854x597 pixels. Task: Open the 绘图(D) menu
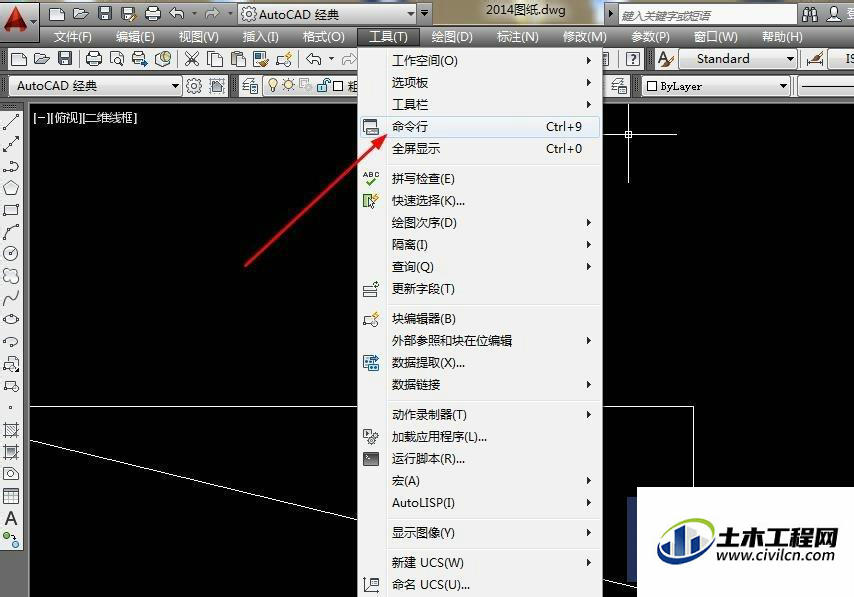[x=452, y=37]
